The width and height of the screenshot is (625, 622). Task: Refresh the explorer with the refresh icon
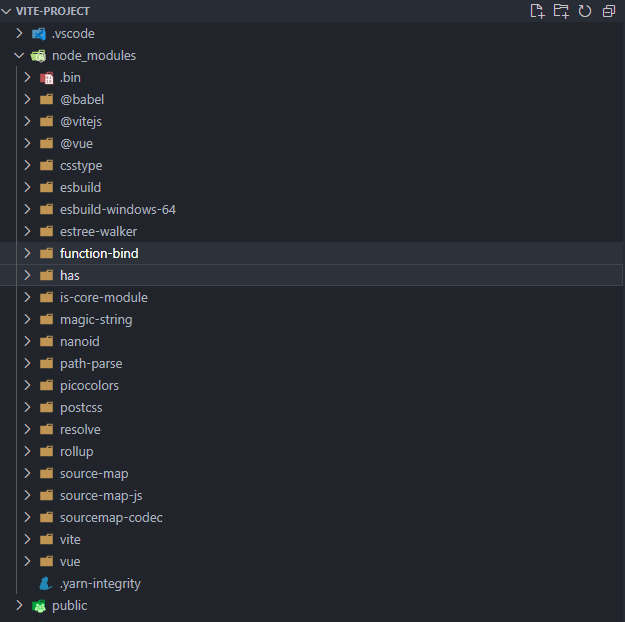(585, 11)
